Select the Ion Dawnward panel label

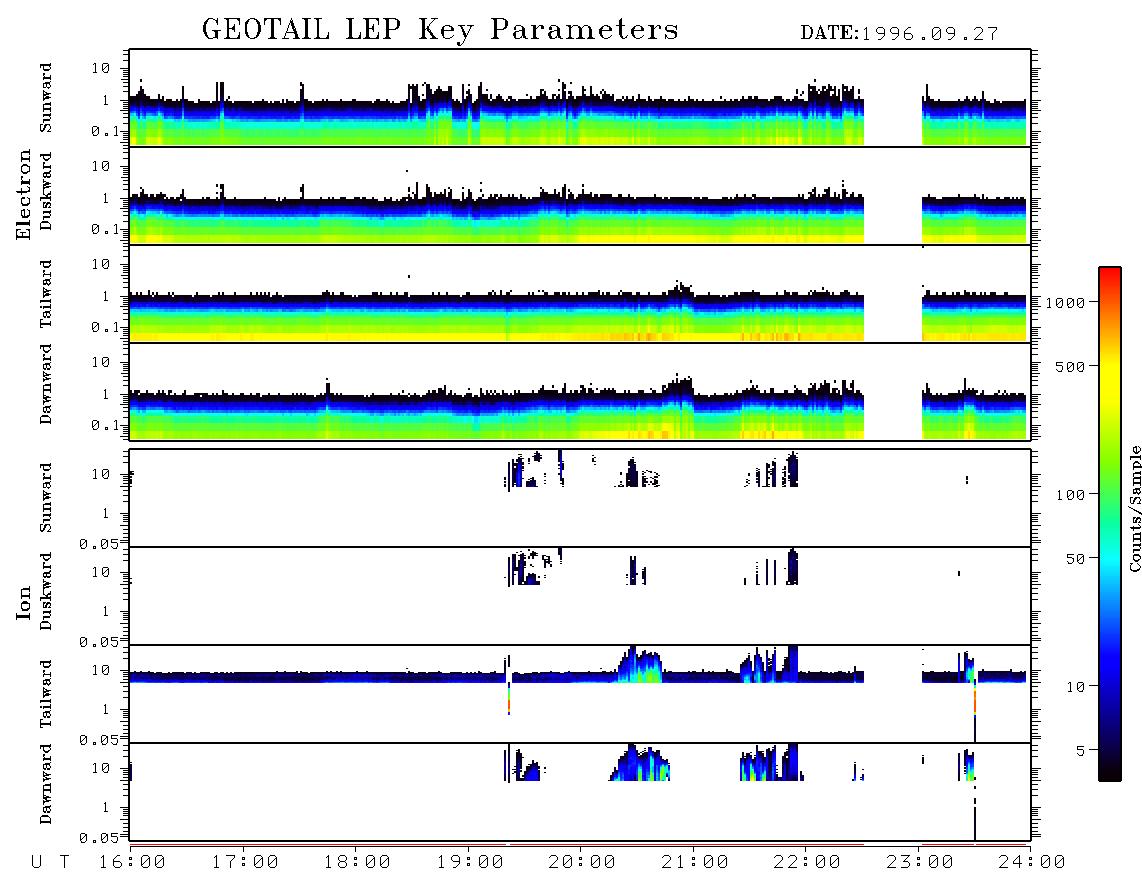click(46, 784)
